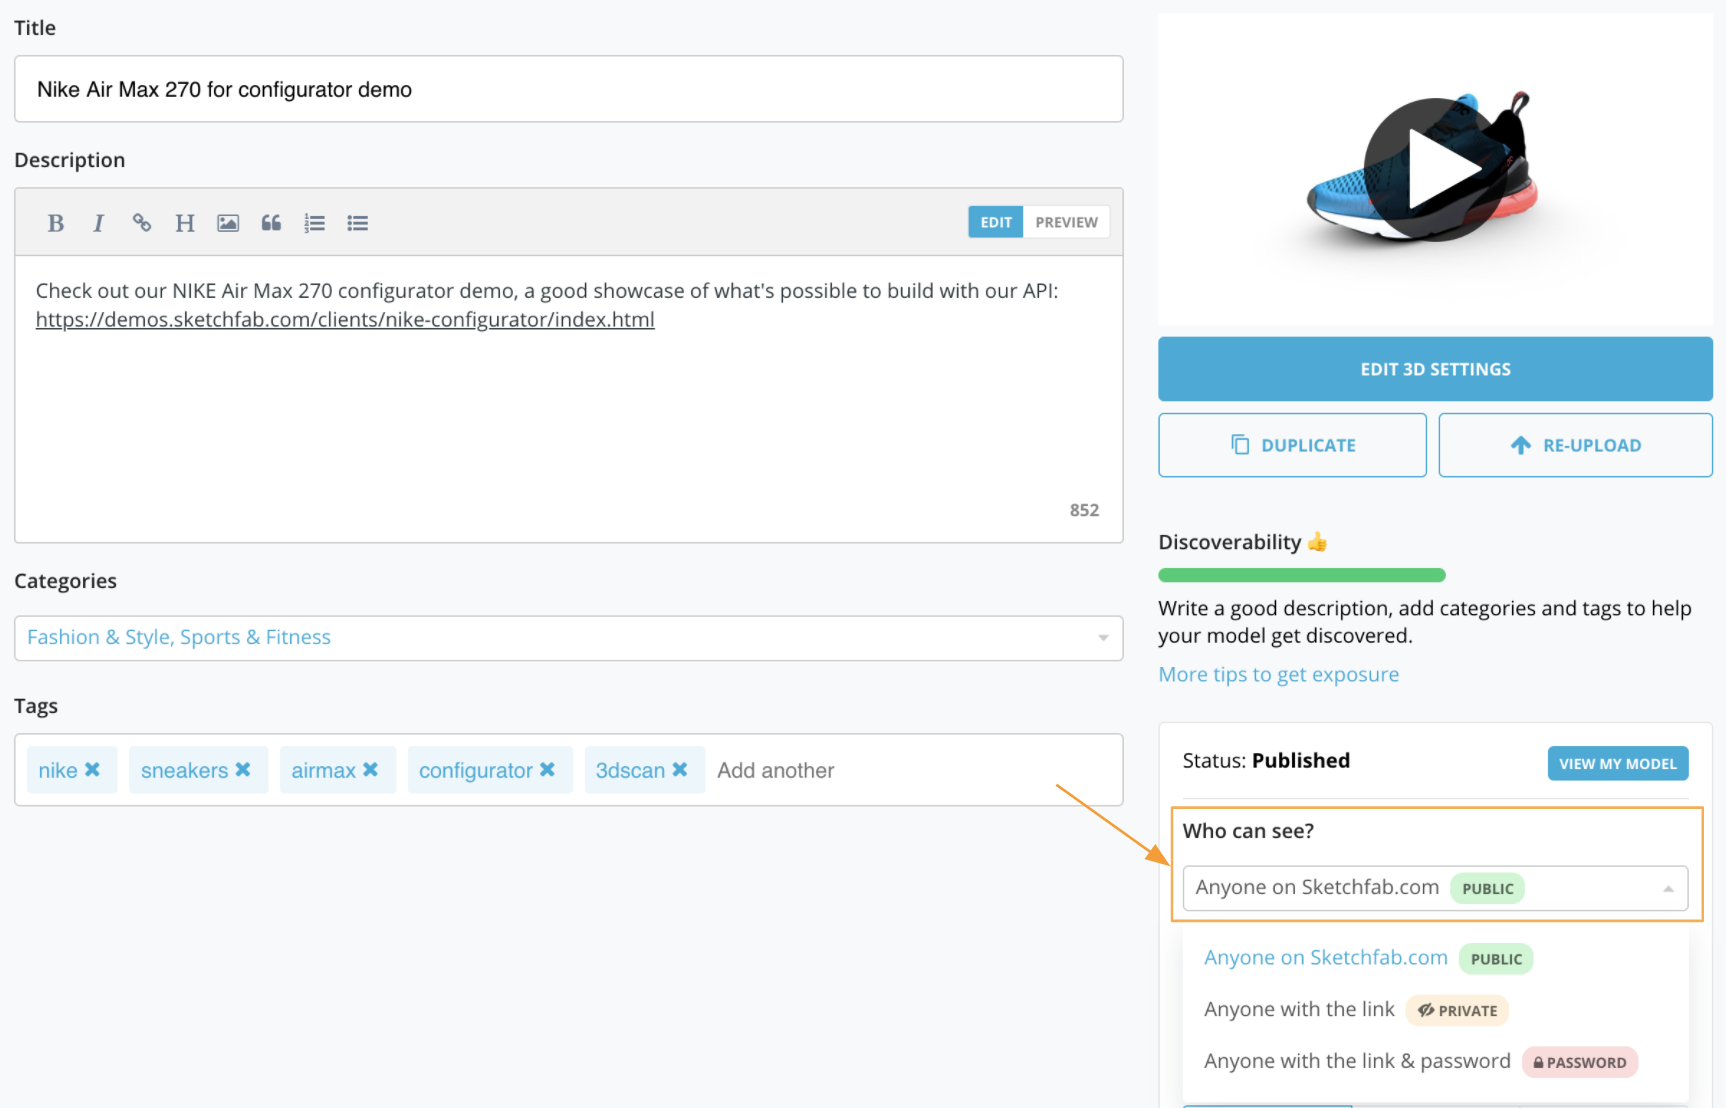Insert blockquote with quote icon
The image size is (1726, 1108).
pyautogui.click(x=271, y=223)
